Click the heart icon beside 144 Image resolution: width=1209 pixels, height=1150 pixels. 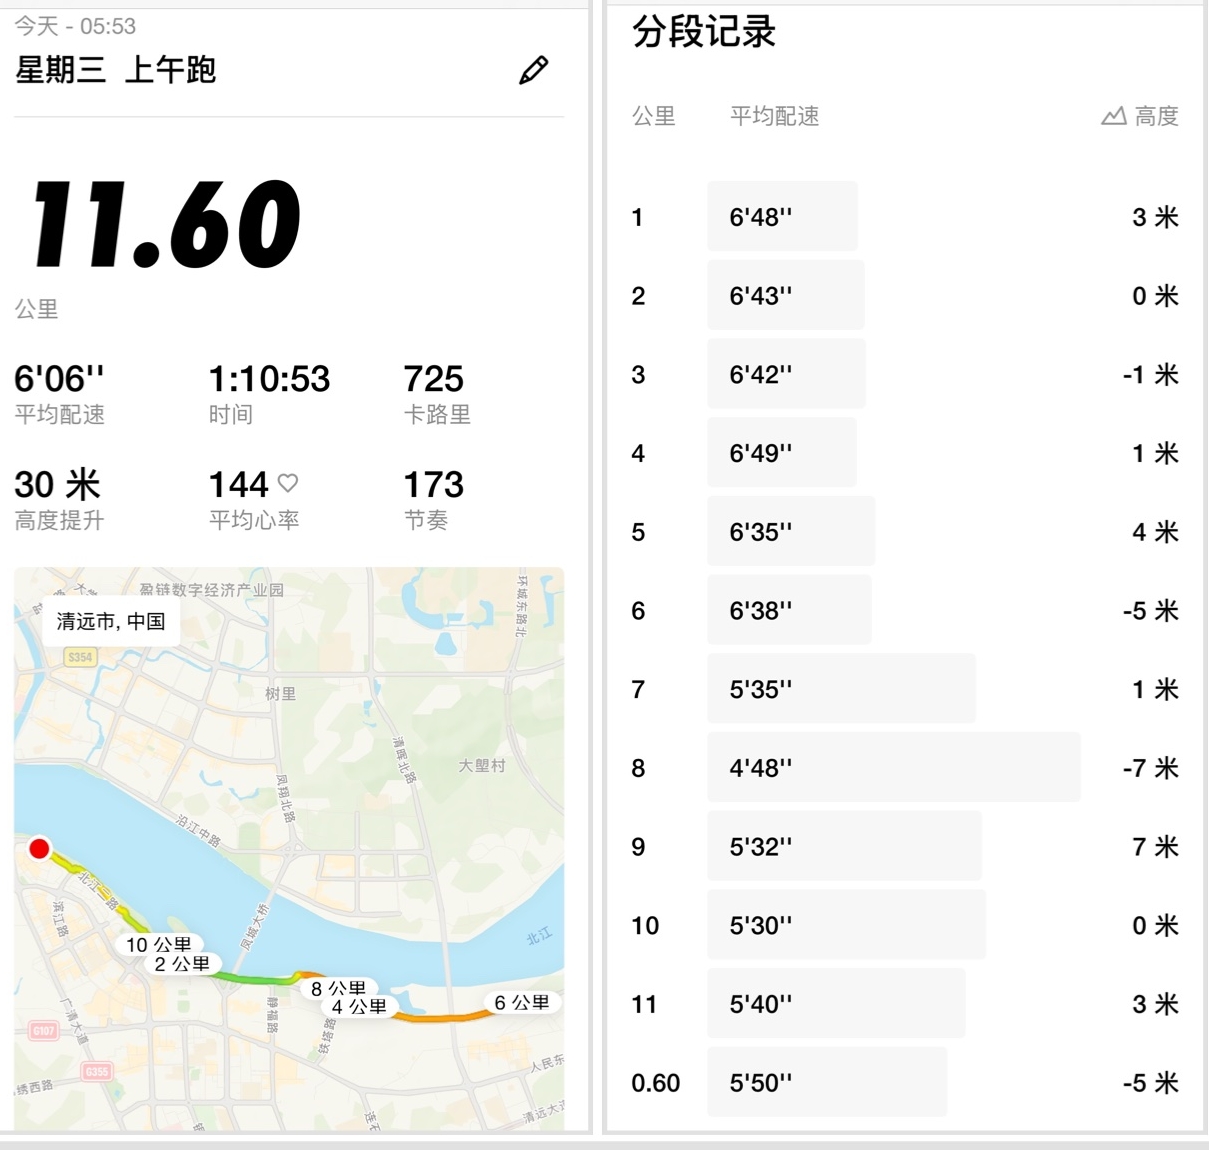pyautogui.click(x=288, y=483)
